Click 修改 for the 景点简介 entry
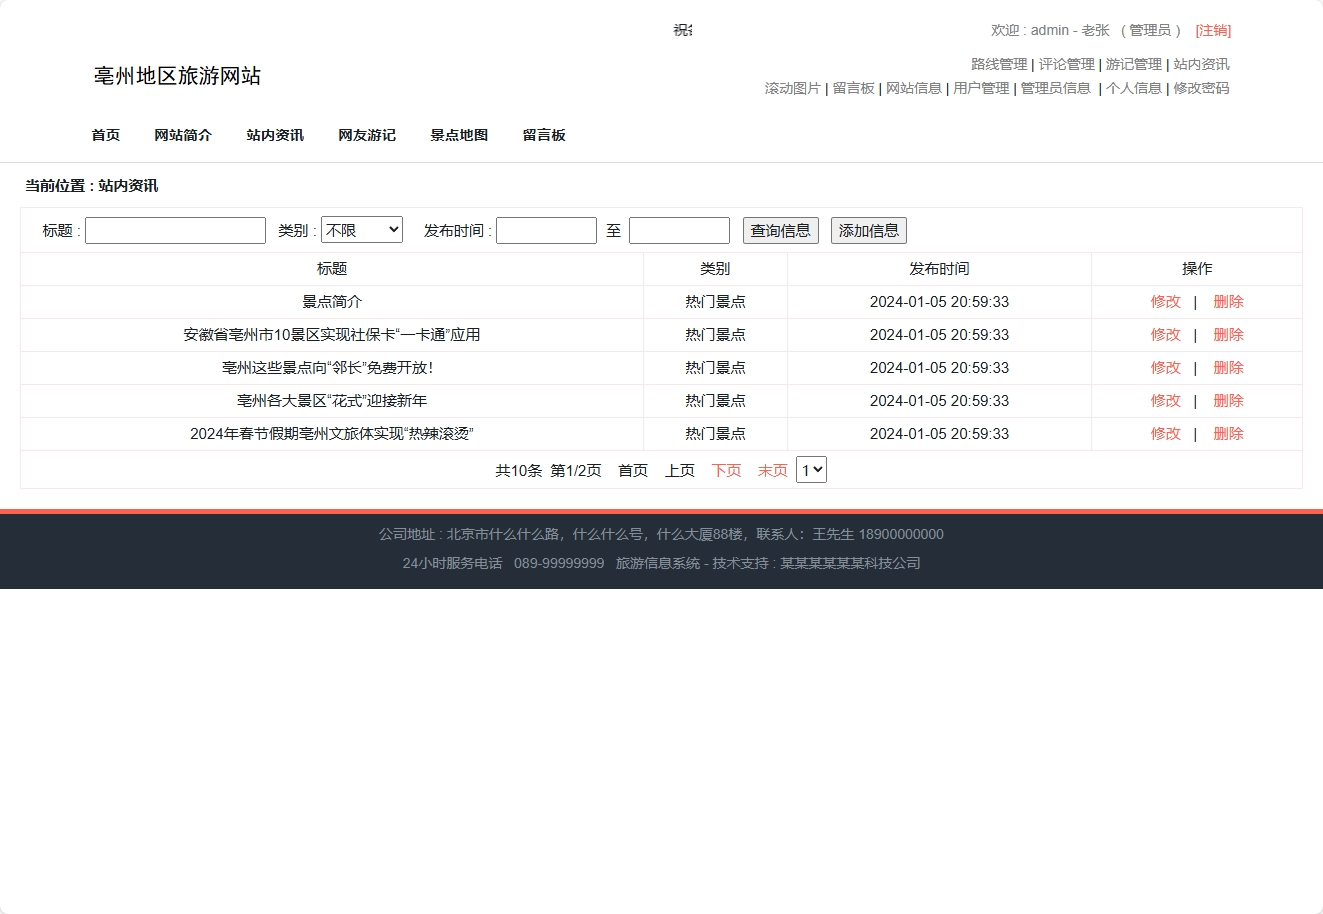The image size is (1323, 914). click(1166, 301)
